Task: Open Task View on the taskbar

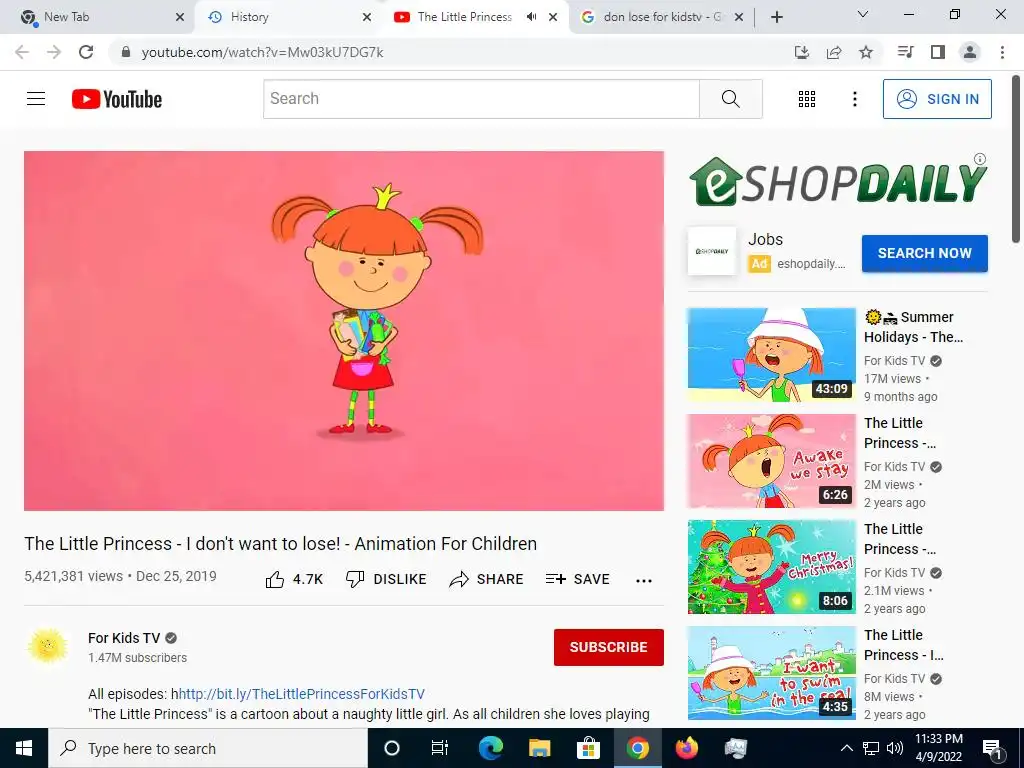Action: pyautogui.click(x=440, y=748)
